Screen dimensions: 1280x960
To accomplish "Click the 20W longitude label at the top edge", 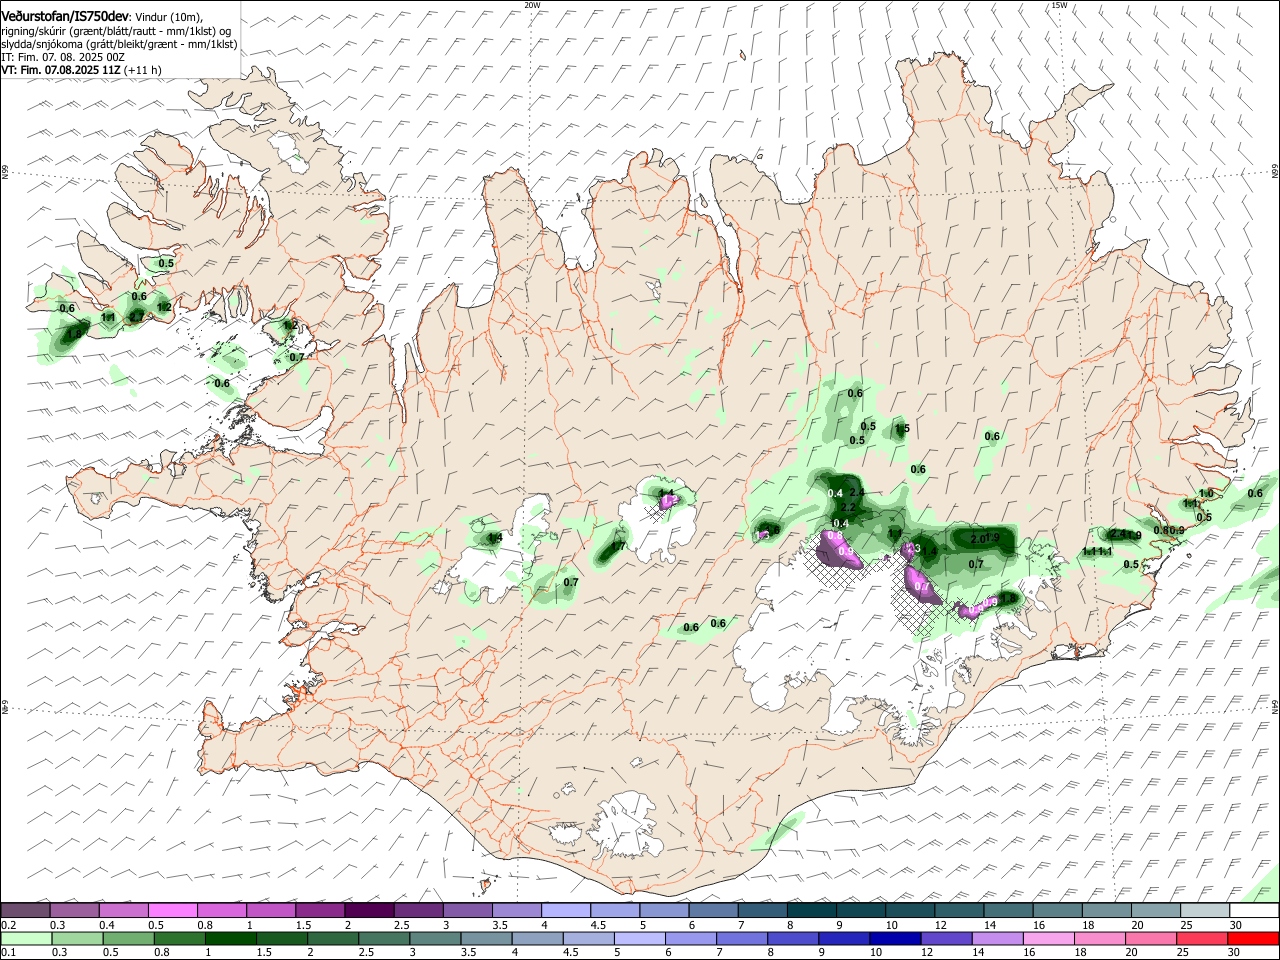I will [532, 5].
